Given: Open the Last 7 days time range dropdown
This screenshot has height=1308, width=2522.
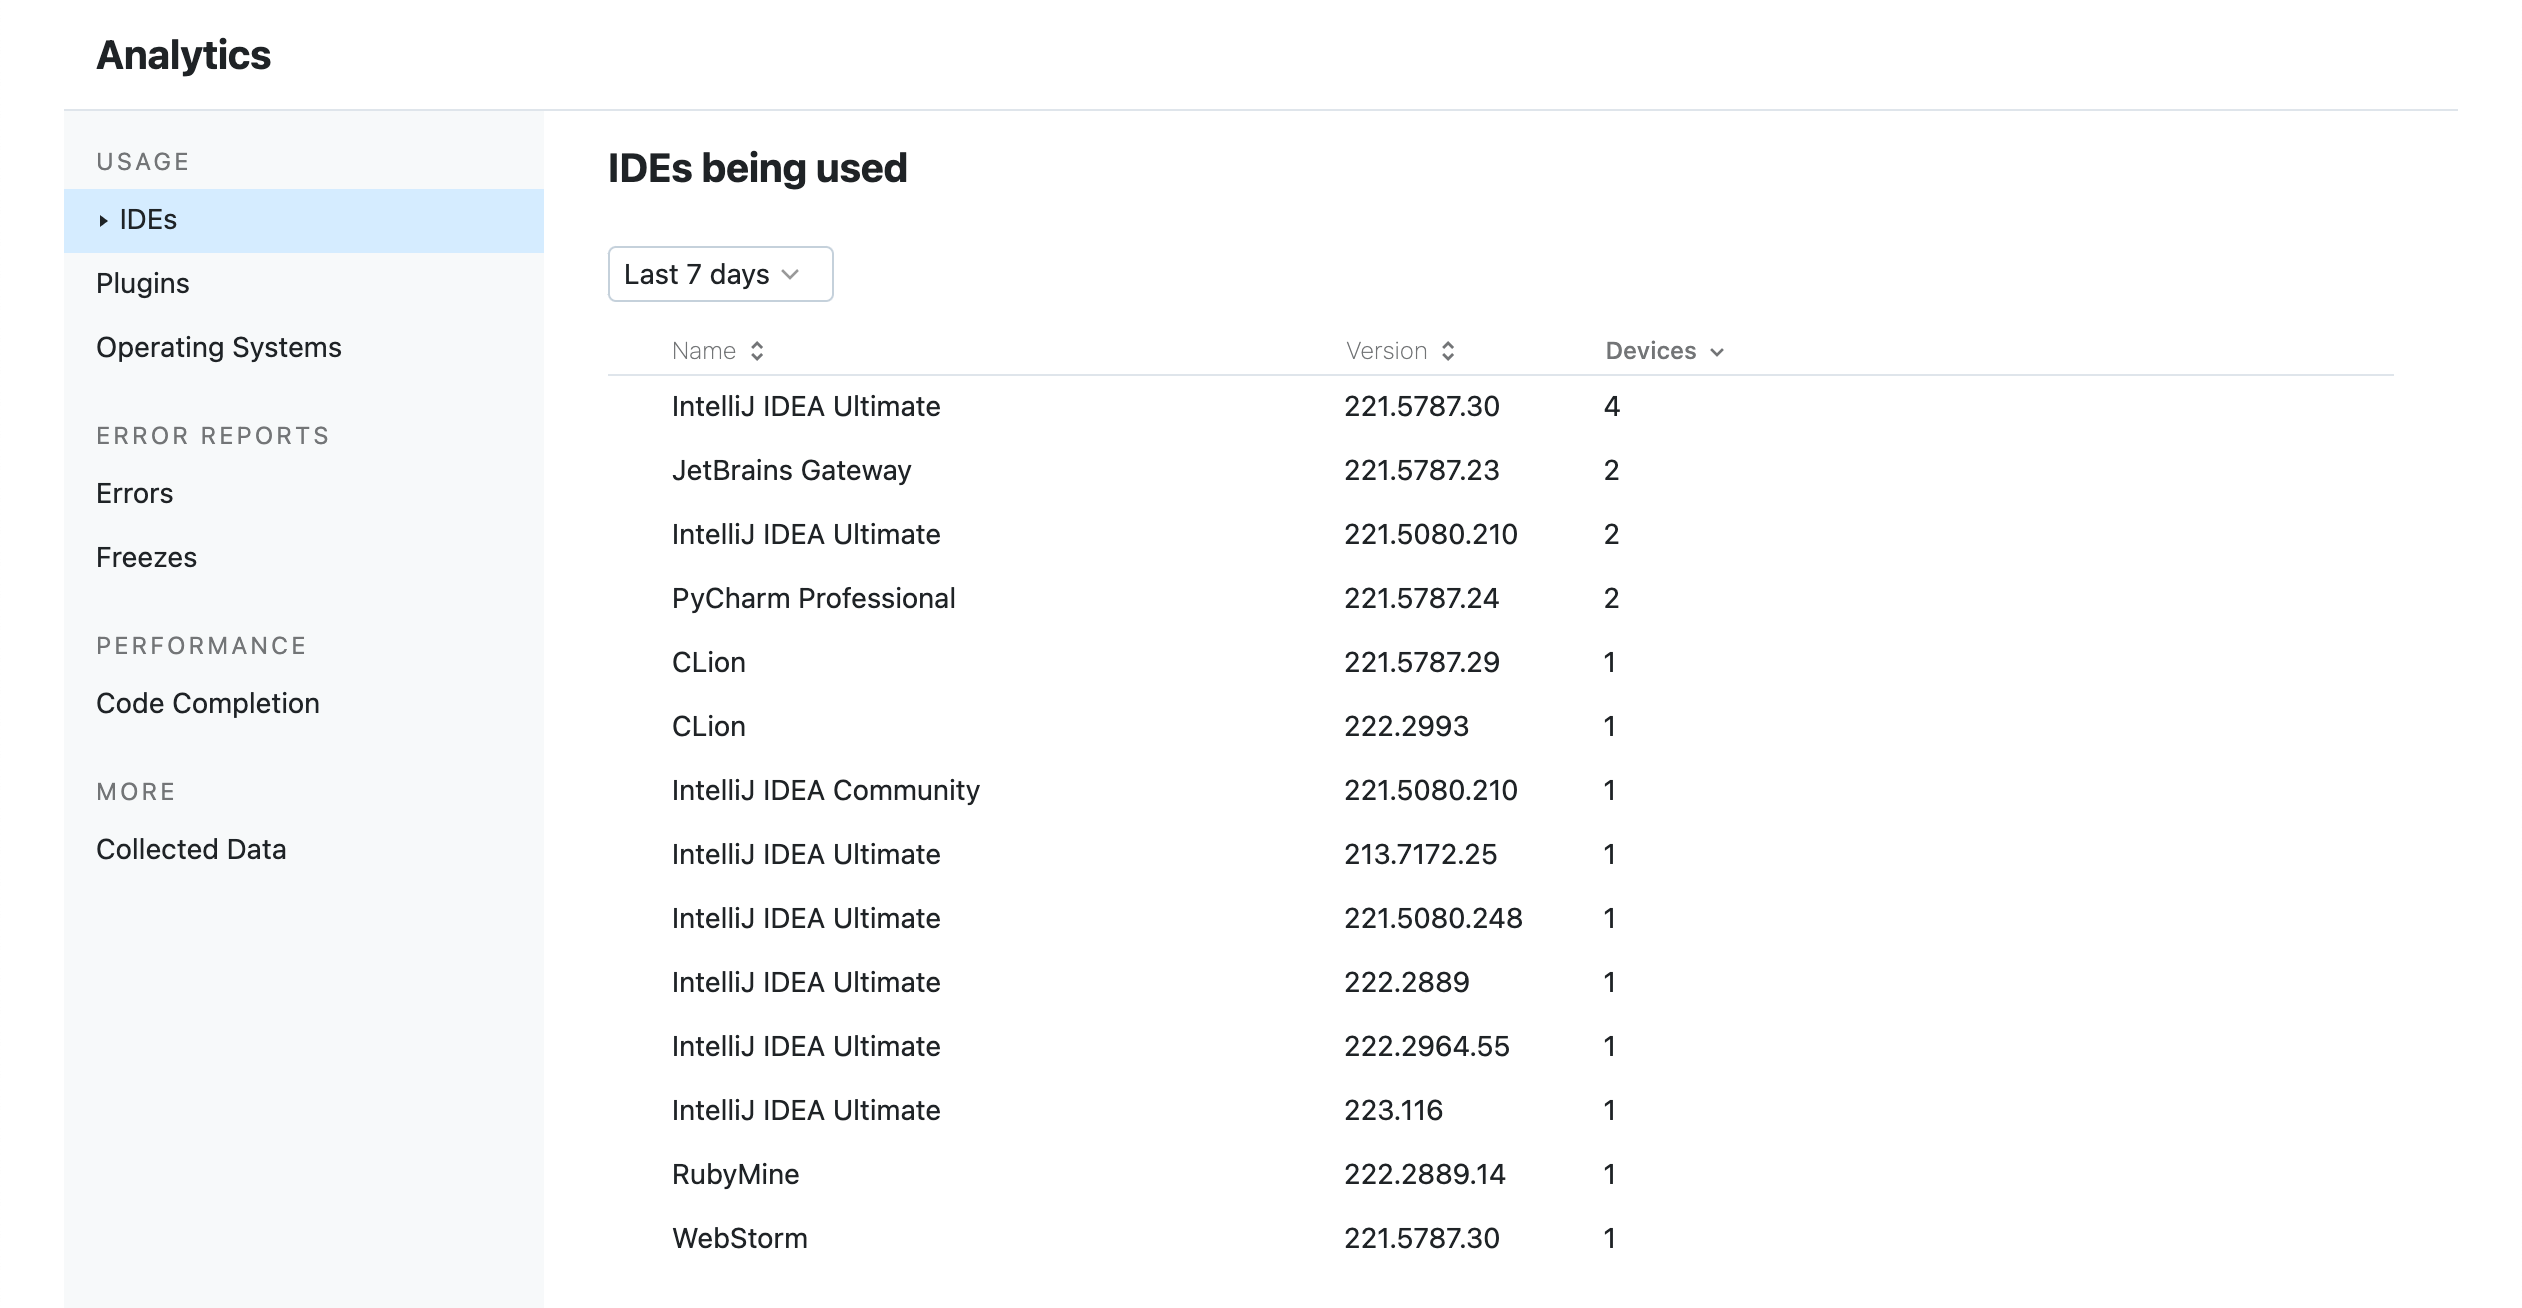Looking at the screenshot, I should [719, 273].
